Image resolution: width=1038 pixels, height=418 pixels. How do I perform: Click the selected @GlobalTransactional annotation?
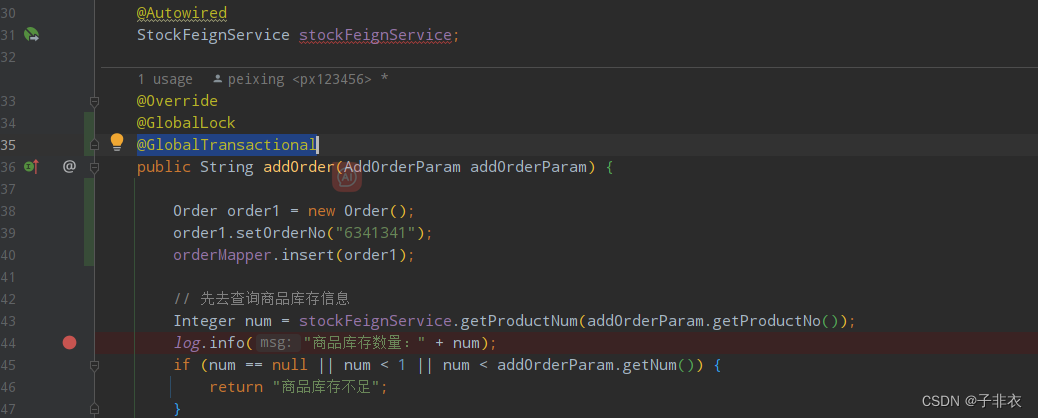[x=227, y=144]
